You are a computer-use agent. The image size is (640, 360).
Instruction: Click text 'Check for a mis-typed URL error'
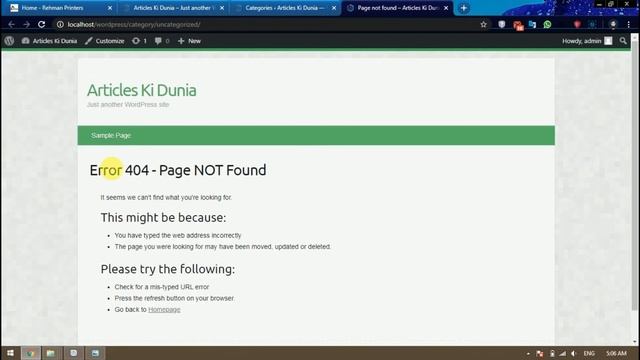162,287
